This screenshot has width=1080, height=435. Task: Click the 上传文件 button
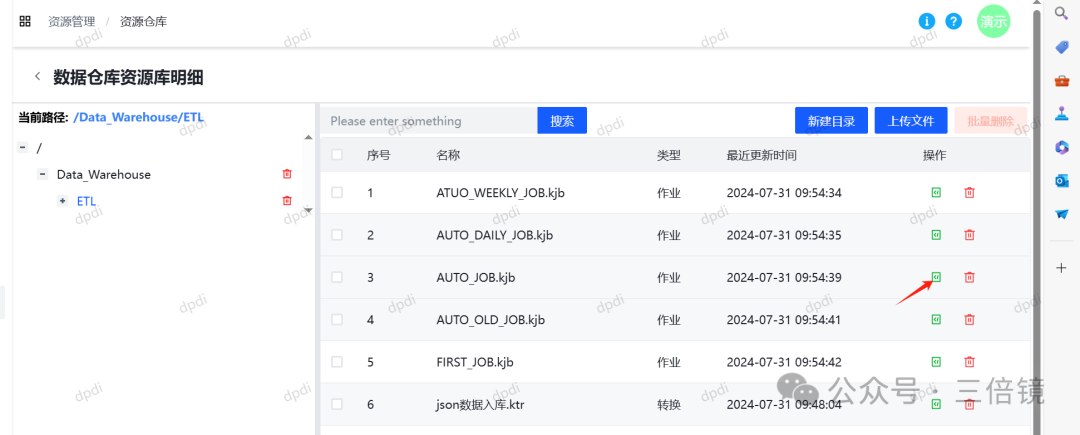click(x=911, y=120)
